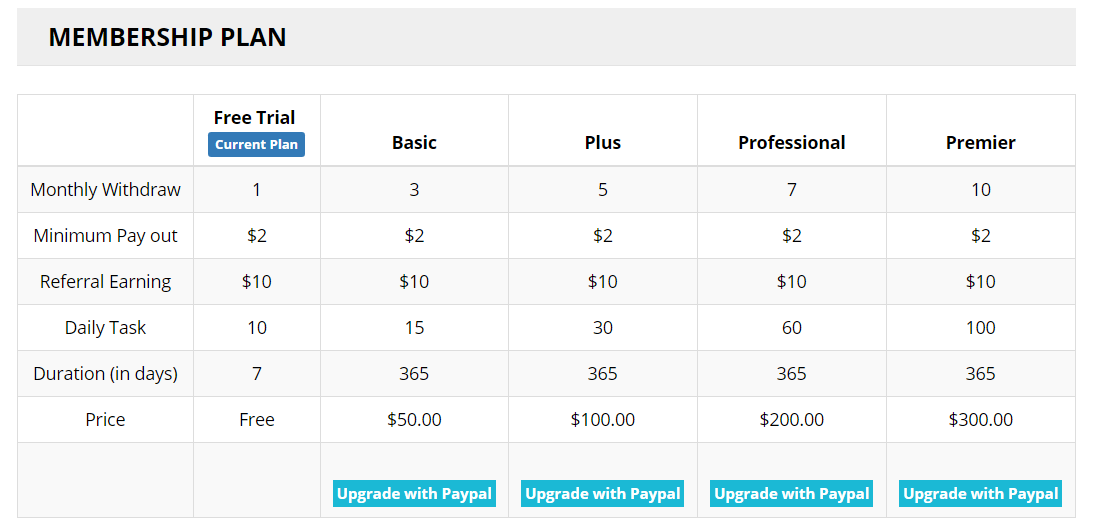Click the $100.00 Plus price cell
Image resolution: width=1093 pixels, height=530 pixels.
[603, 419]
